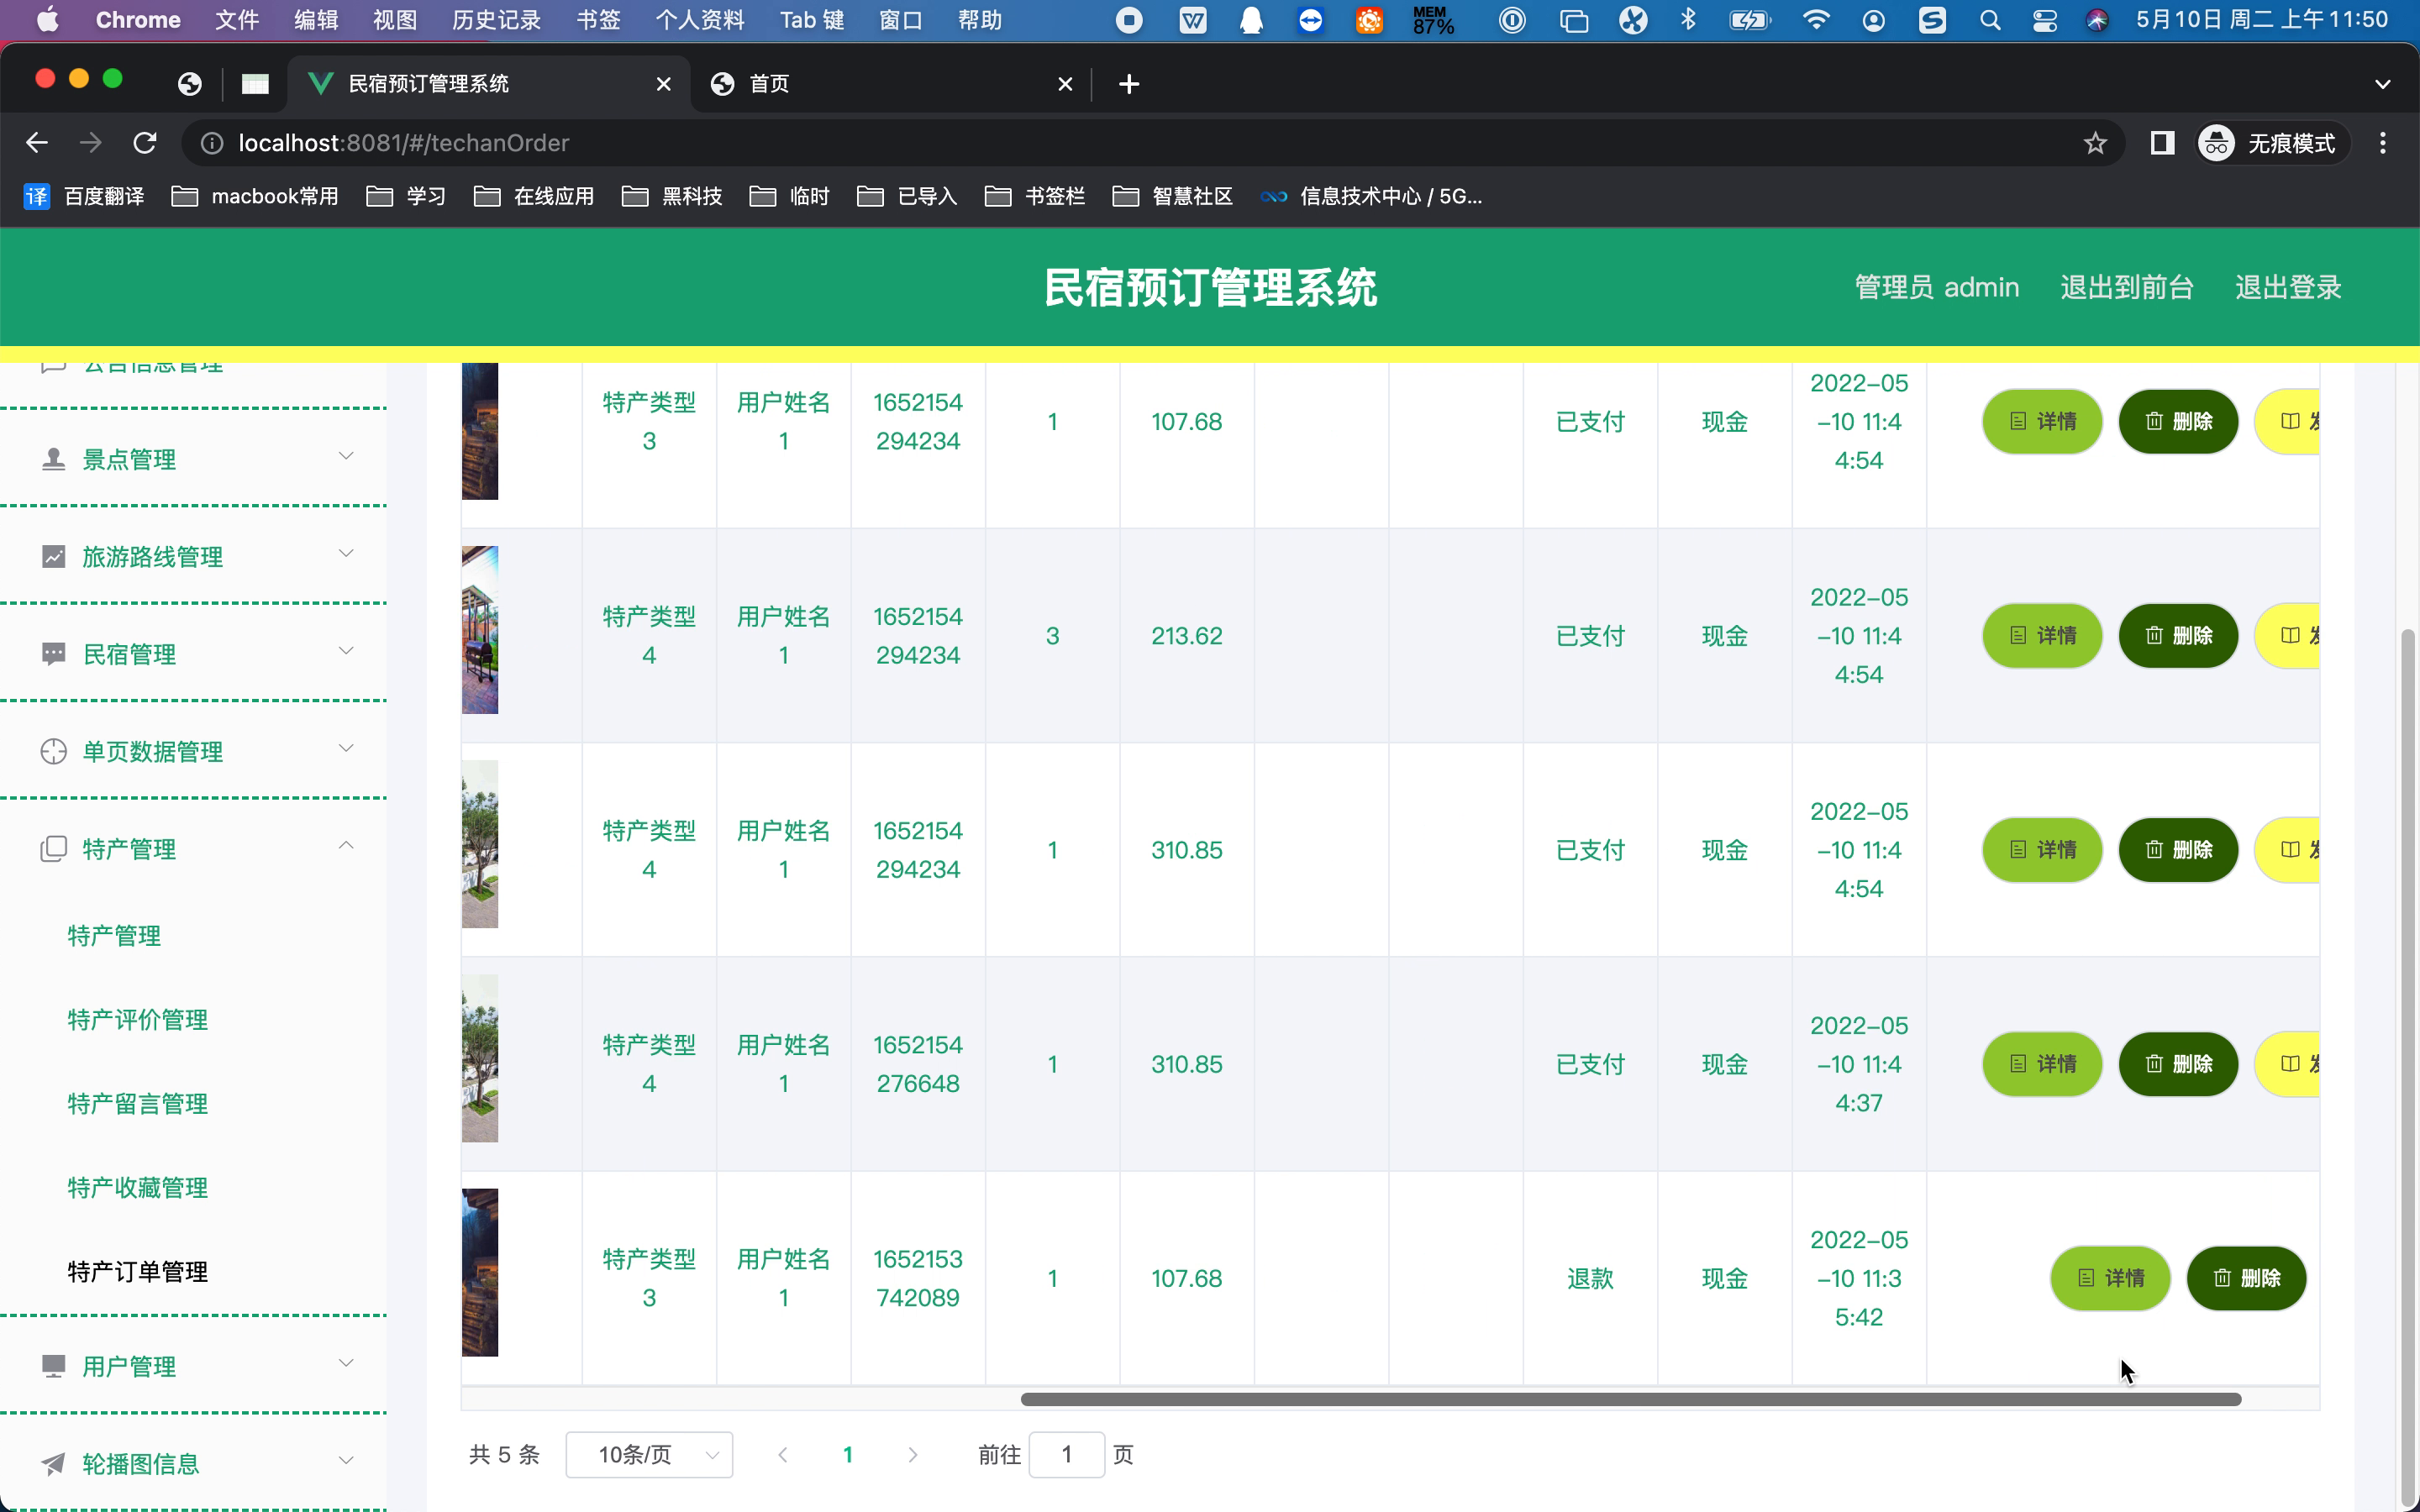The image size is (2420, 1512).
Task: Click the battery status icon
Action: tap(1750, 20)
